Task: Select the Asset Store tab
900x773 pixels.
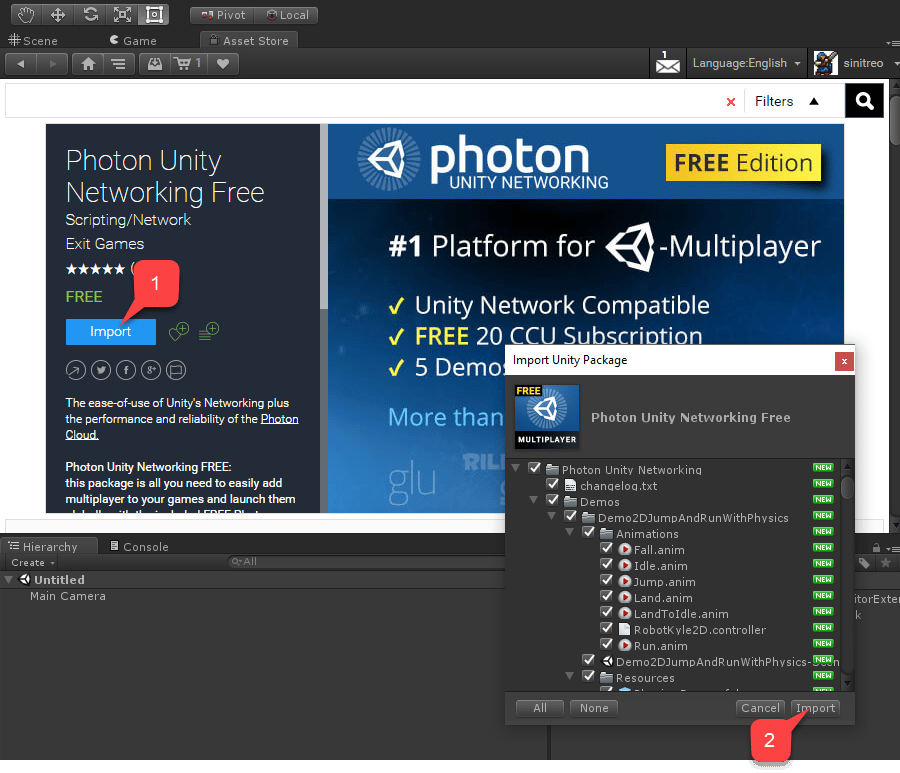Action: click(249, 41)
